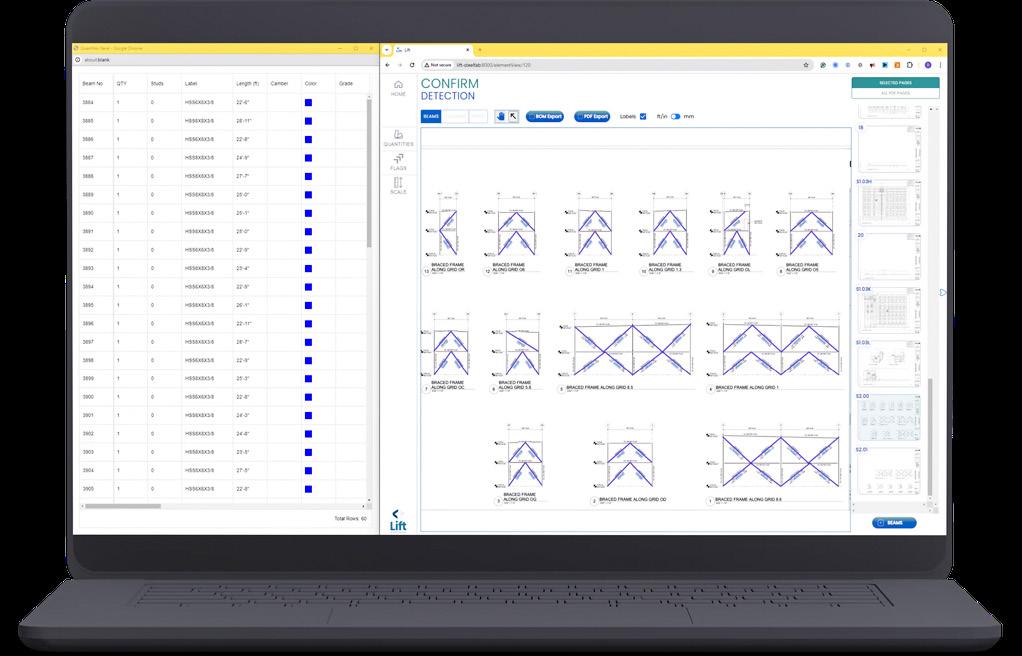Open page thumbnail S1.03L
Screen dimensions: 1022x656
[x=888, y=364]
